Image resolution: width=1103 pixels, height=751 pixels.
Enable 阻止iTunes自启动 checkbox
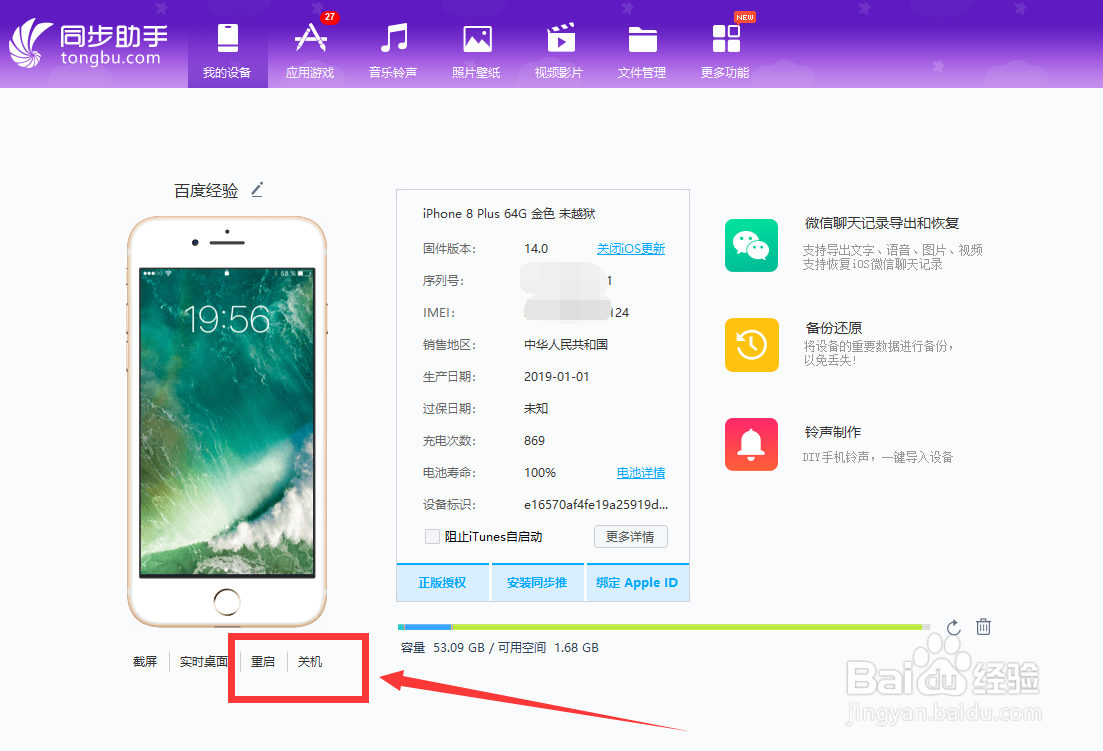point(433,537)
